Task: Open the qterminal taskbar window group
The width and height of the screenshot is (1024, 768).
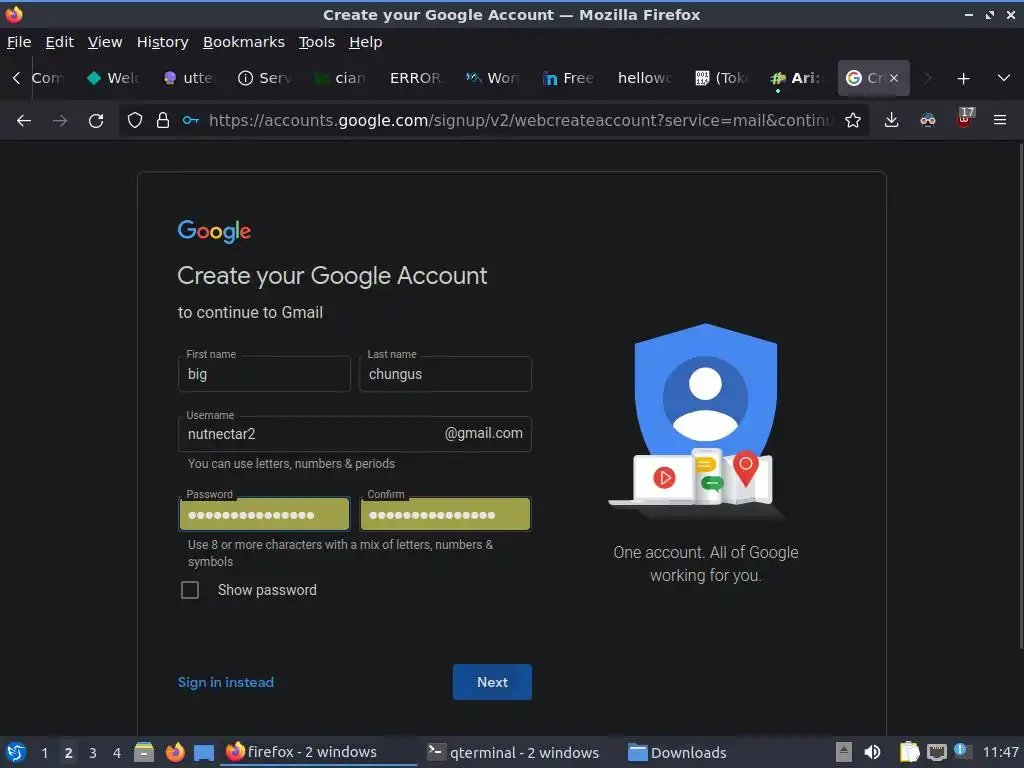Action: tap(513, 752)
